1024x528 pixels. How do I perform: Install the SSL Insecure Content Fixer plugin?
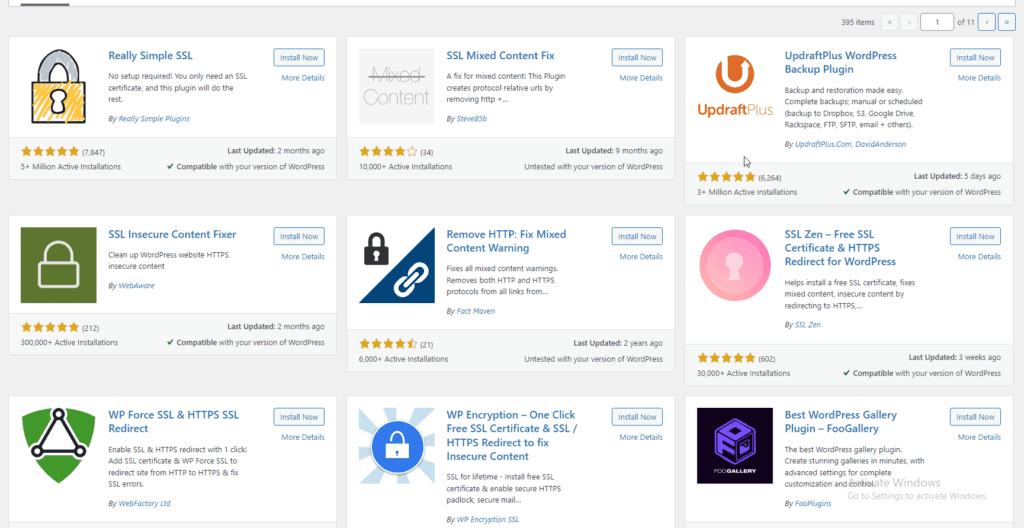[x=299, y=237]
